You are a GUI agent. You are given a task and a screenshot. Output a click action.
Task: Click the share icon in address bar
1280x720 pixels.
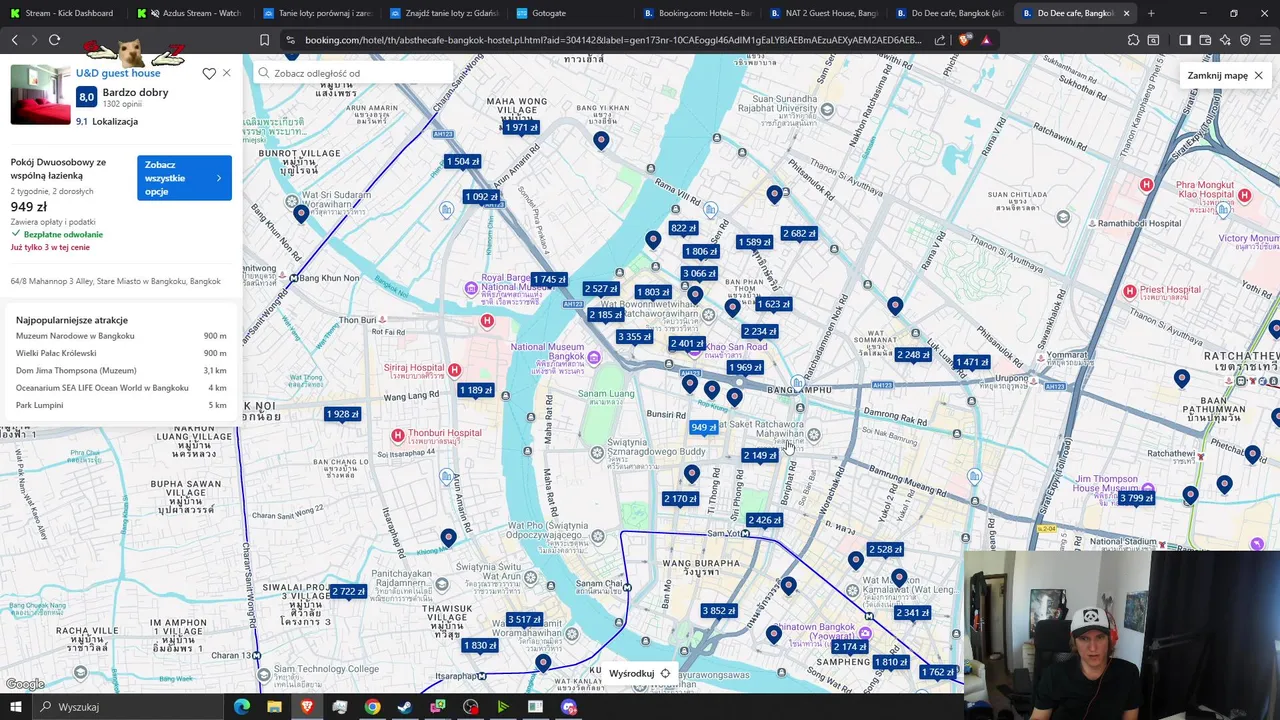pyautogui.click(x=940, y=40)
